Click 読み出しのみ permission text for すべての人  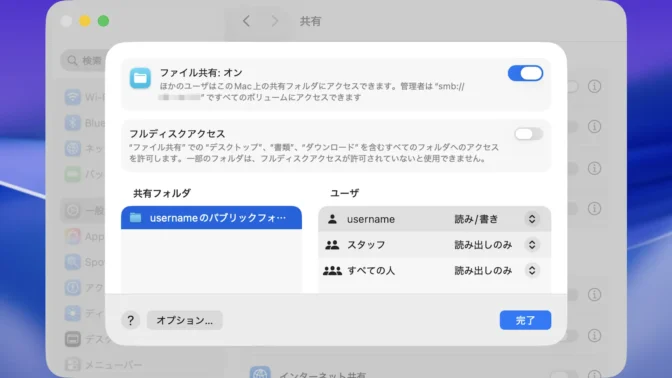[483, 270]
